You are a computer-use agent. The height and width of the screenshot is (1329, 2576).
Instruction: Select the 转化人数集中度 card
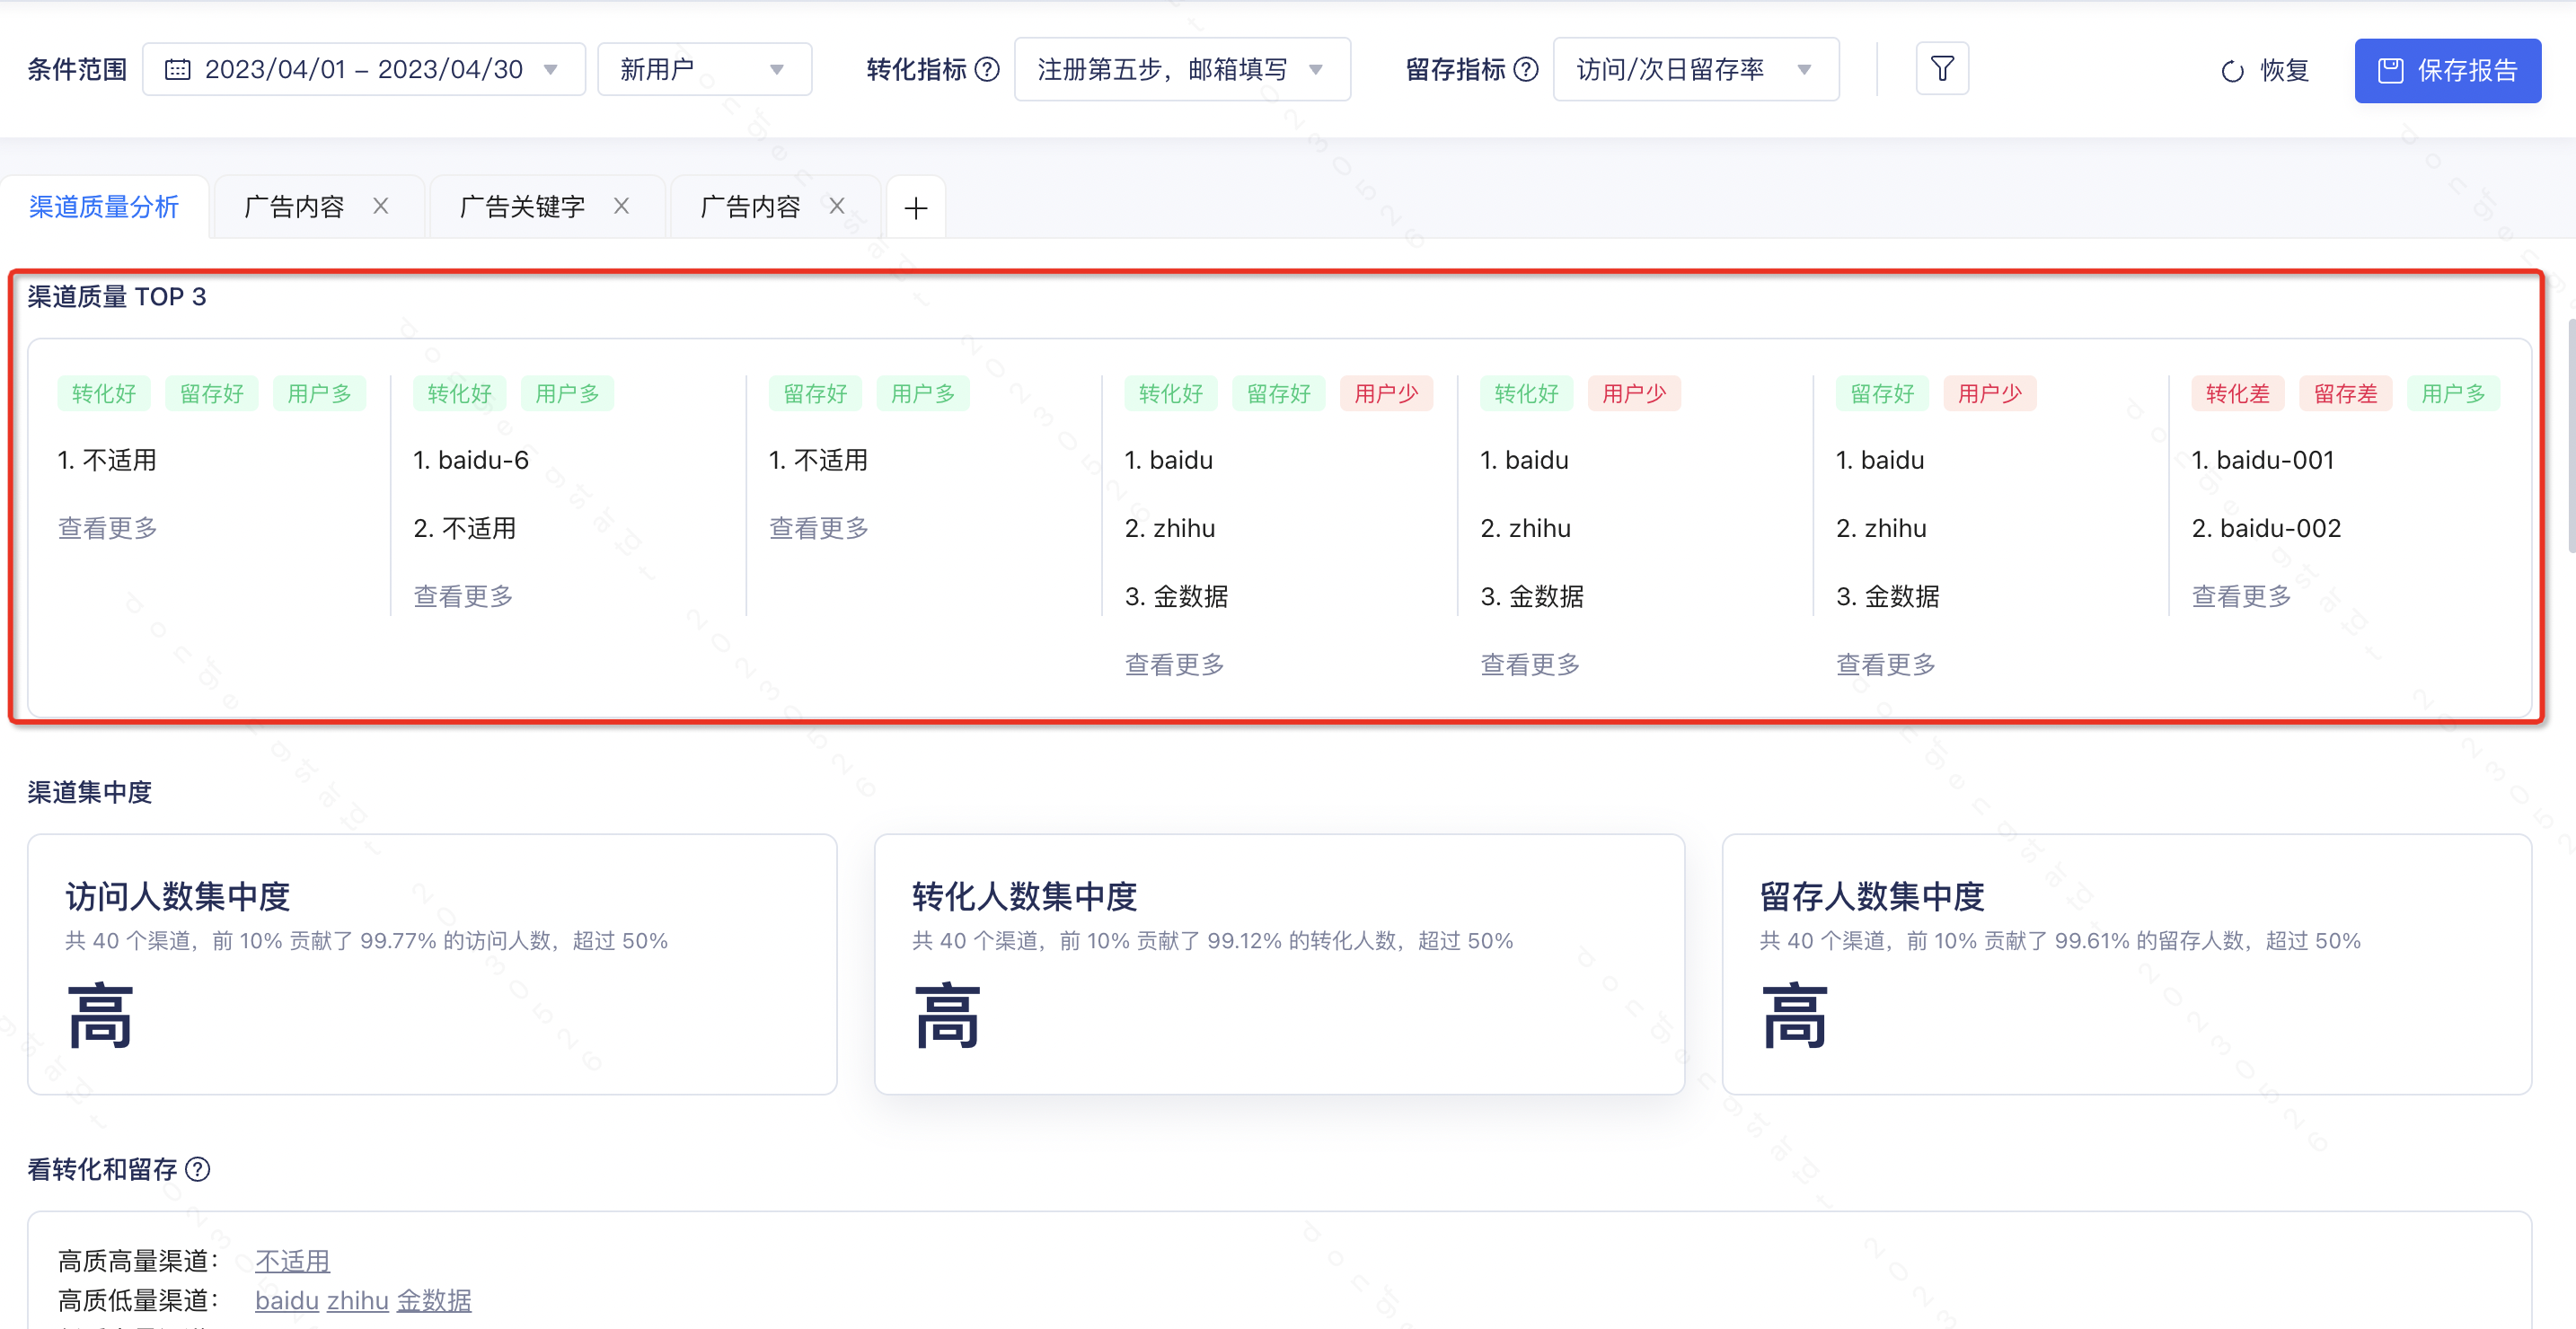(x=1279, y=964)
